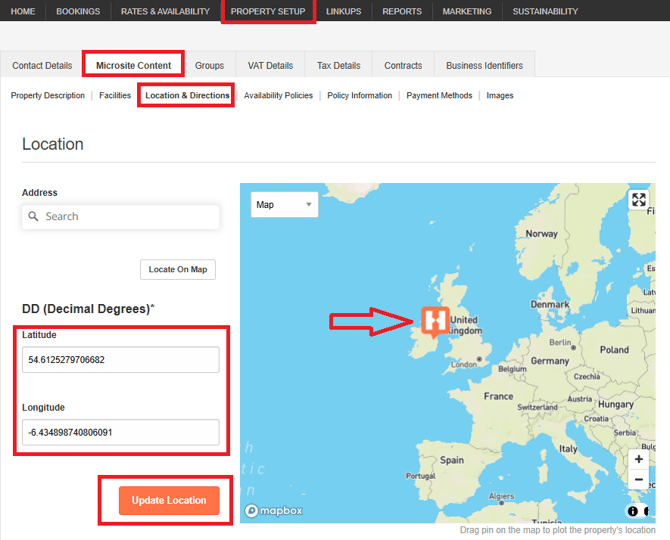The width and height of the screenshot is (670, 540).
Task: Click the orange property pin marker
Action: click(x=435, y=320)
